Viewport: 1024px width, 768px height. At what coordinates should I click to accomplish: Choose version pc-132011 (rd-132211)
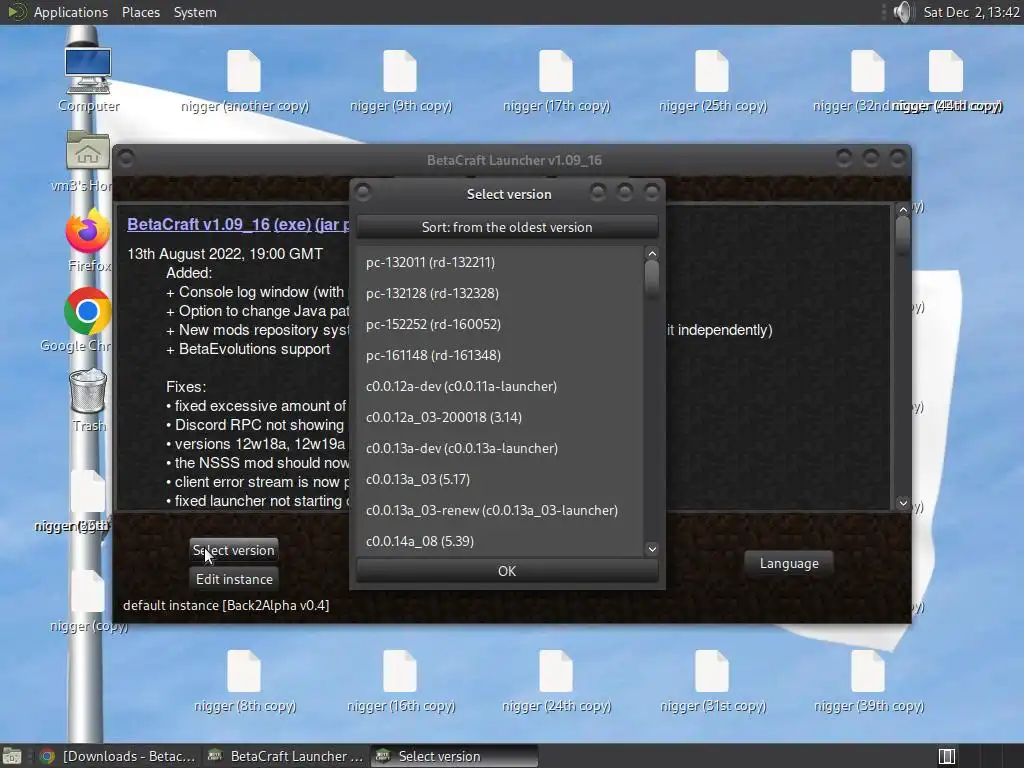(500, 263)
